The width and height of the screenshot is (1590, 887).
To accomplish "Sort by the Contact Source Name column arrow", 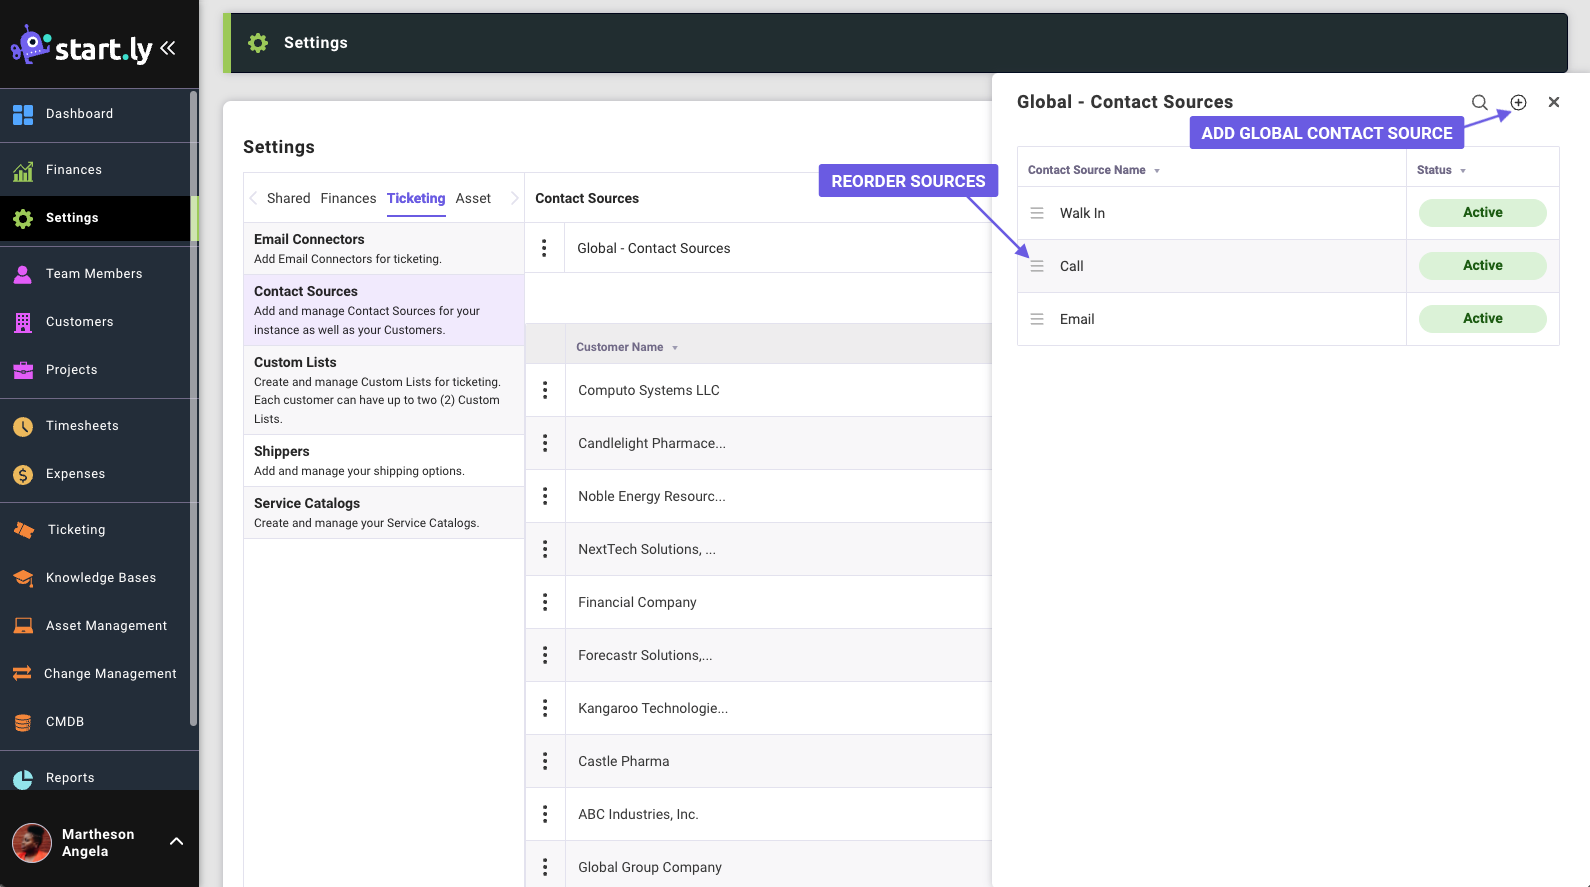I will pos(1157,171).
